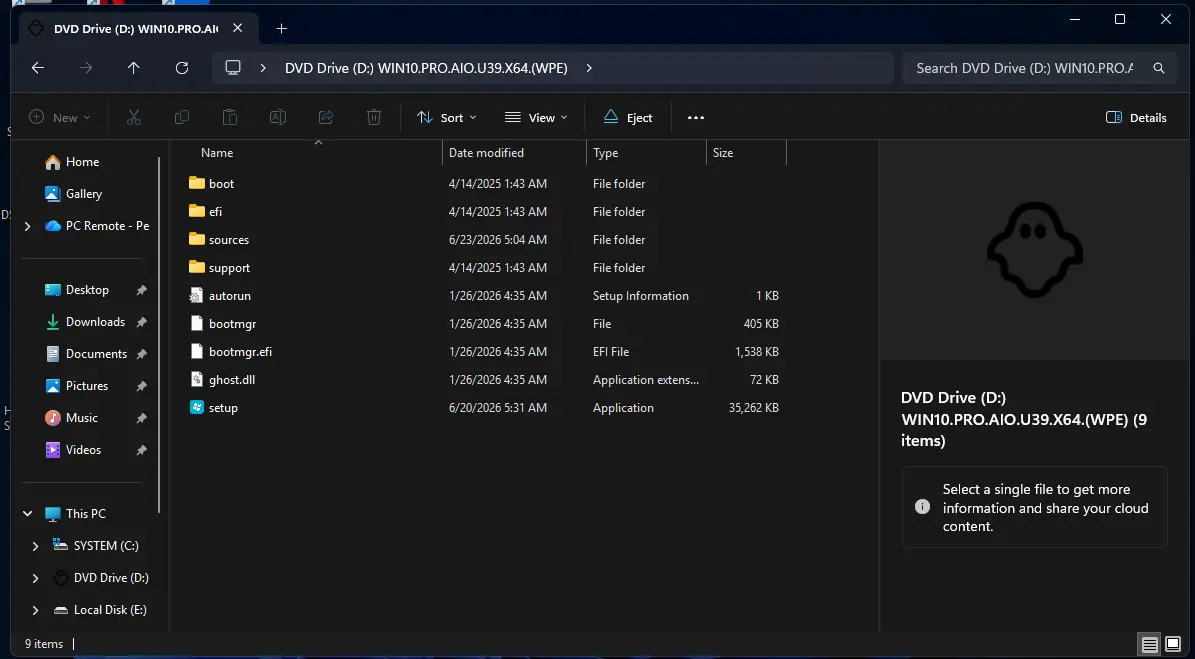This screenshot has width=1195, height=659.
Task: Click the info icon in details pane
Action: click(x=922, y=507)
